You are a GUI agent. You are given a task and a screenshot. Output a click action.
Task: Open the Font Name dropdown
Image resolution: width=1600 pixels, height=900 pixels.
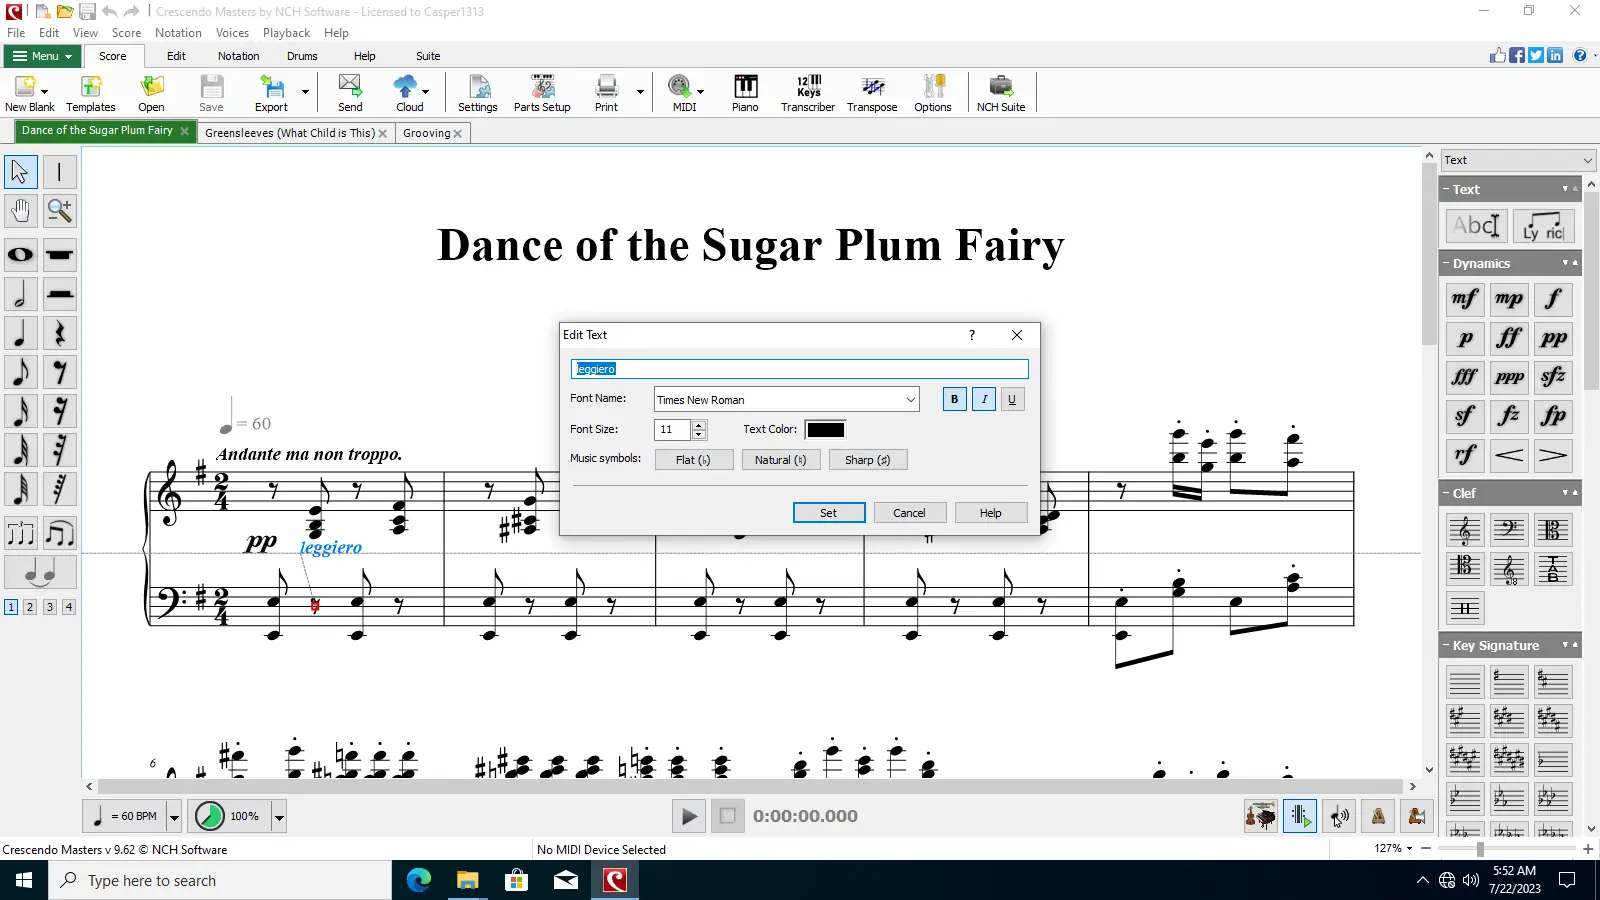tap(910, 400)
